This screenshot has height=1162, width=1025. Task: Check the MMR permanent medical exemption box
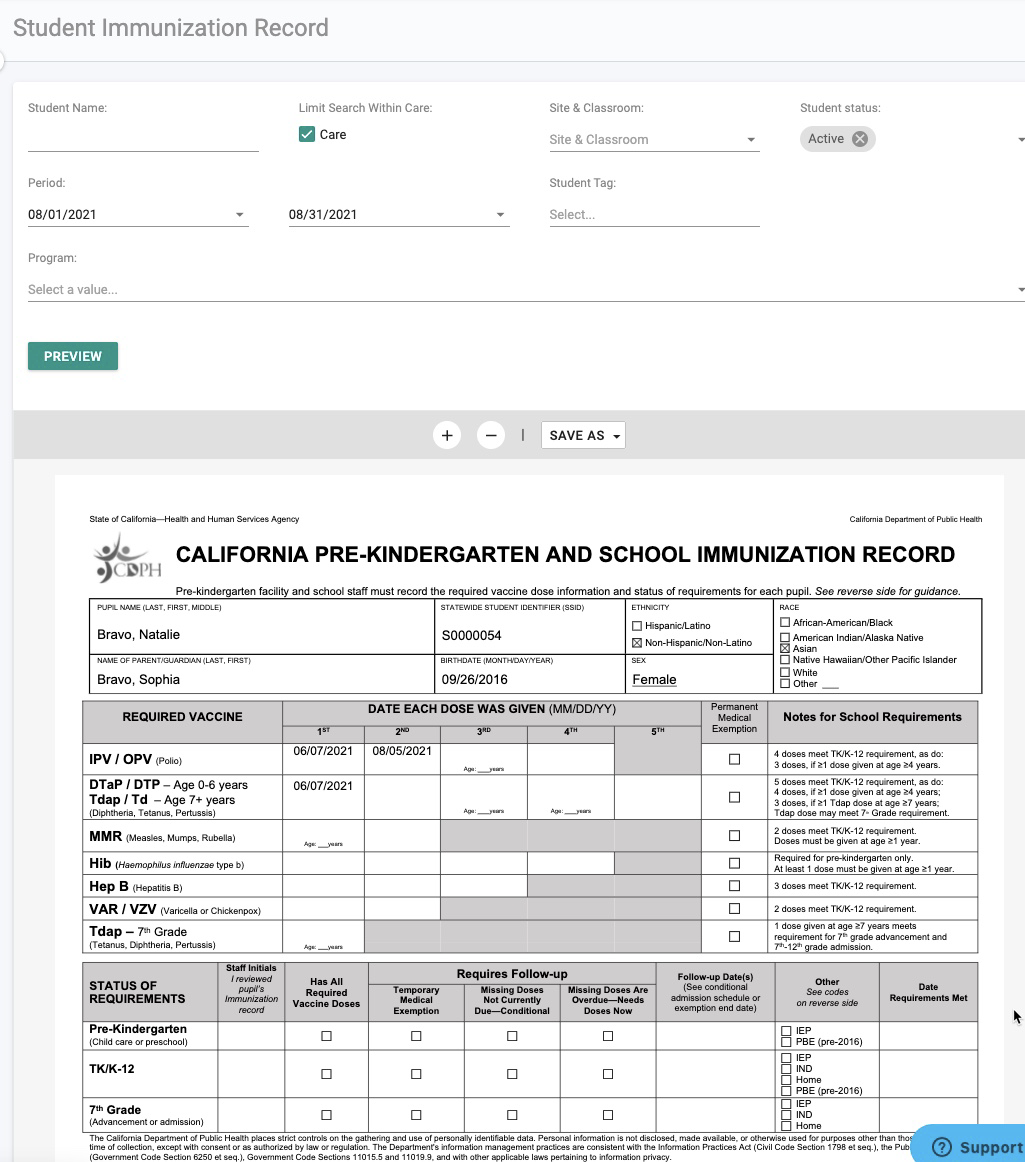click(735, 836)
